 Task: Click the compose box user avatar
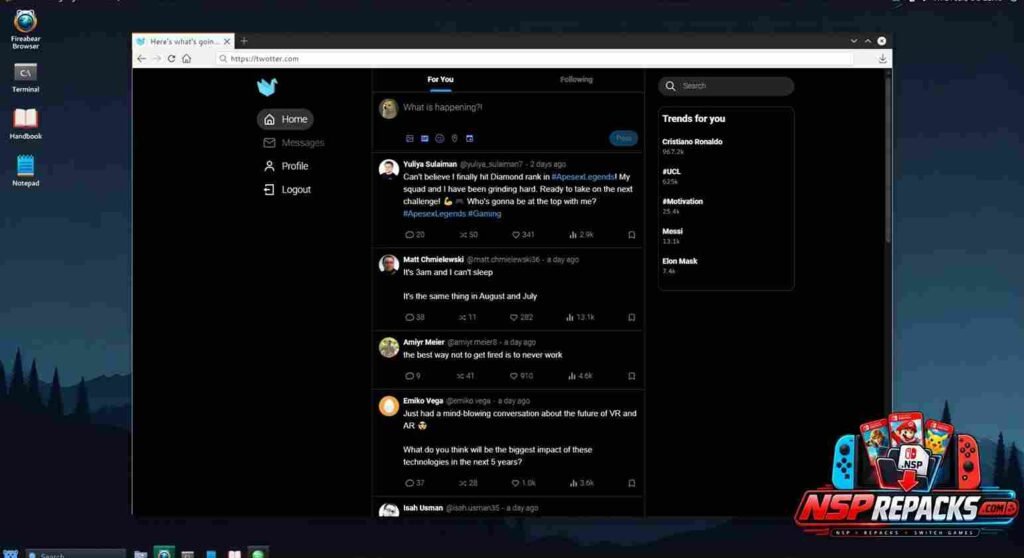click(x=389, y=108)
